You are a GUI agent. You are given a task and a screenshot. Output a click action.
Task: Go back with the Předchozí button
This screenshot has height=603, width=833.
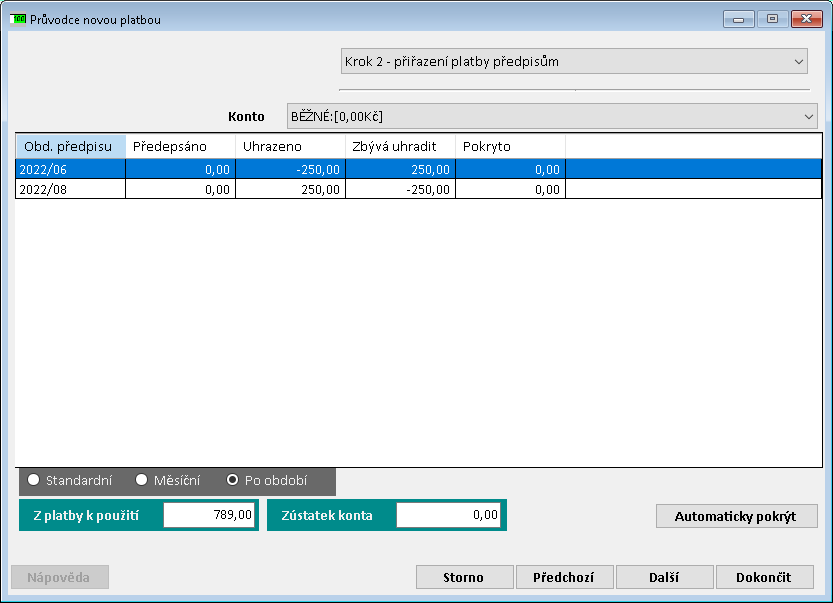pos(564,577)
